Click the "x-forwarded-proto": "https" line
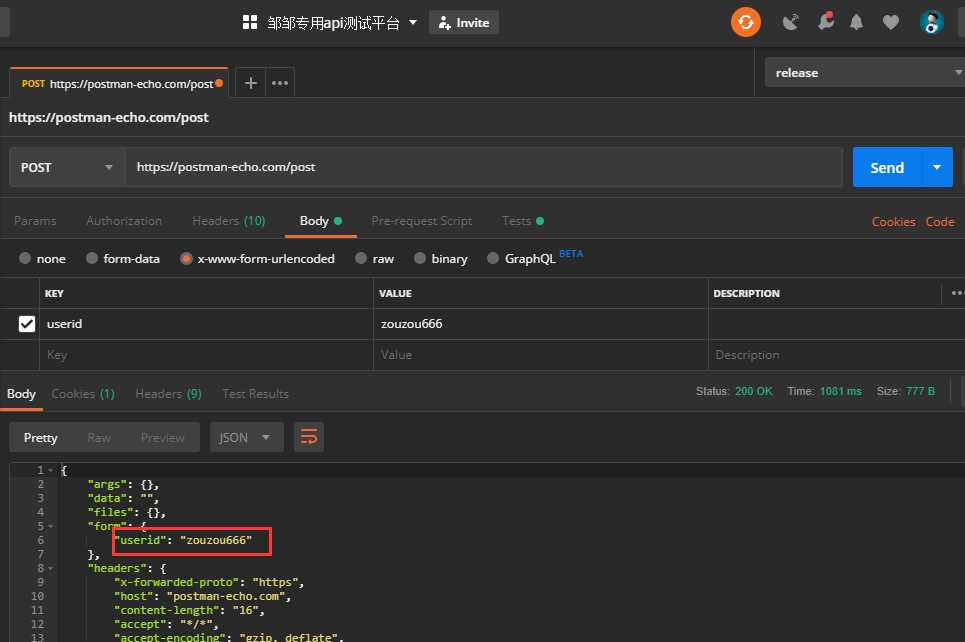 tap(209, 582)
